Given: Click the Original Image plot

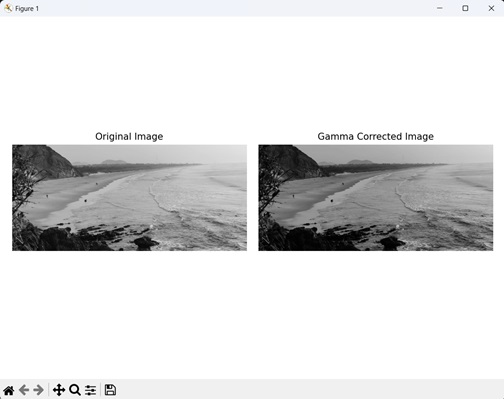Looking at the screenshot, I should click(129, 198).
